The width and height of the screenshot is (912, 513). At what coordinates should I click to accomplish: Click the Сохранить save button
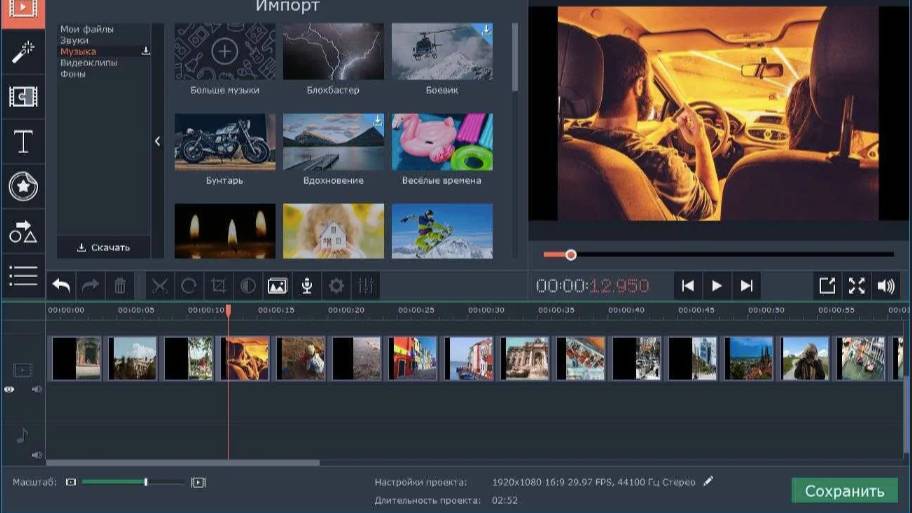tap(845, 491)
